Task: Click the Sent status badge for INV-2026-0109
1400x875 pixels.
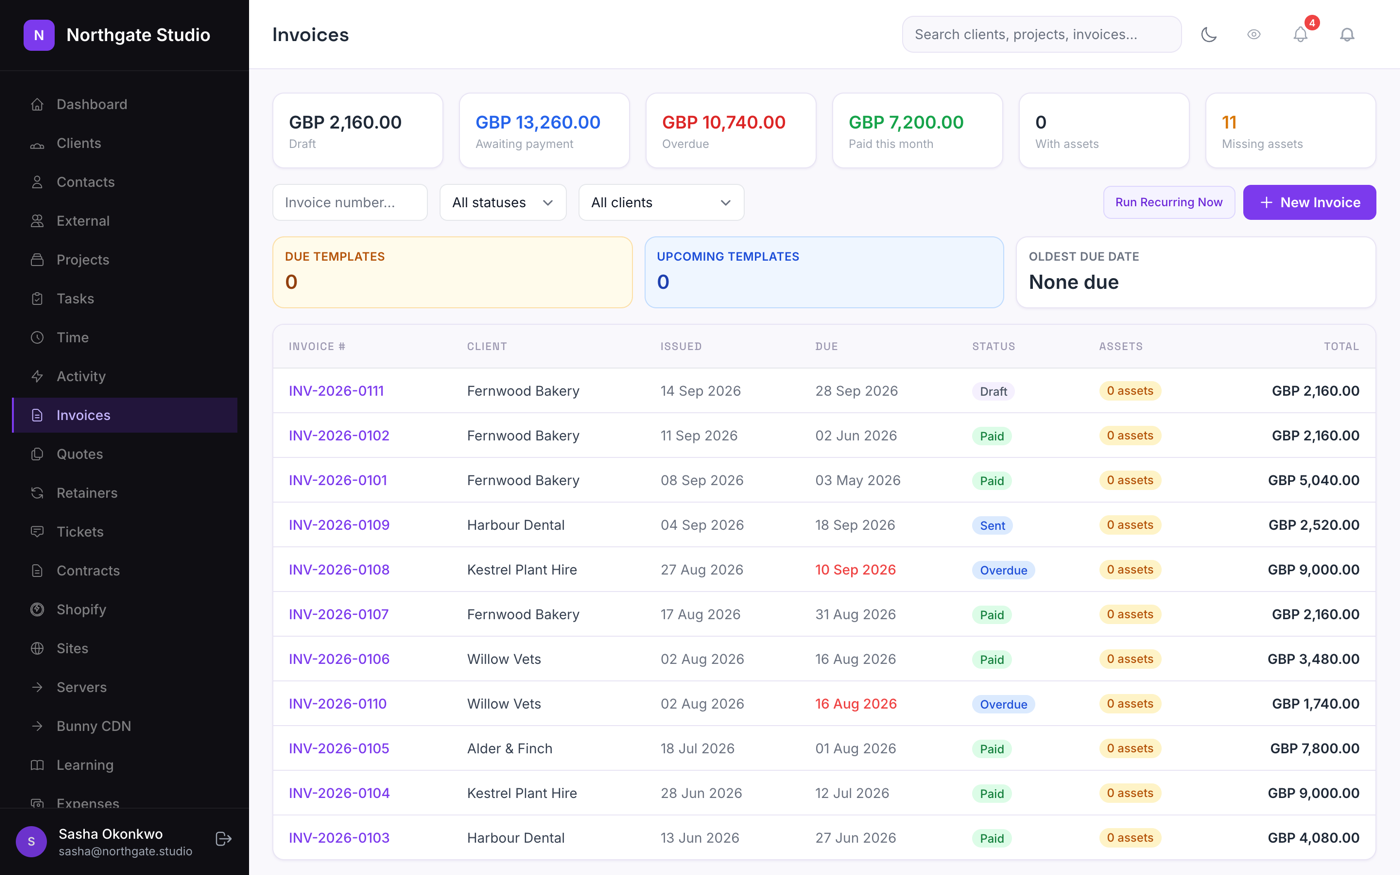Action: (x=992, y=526)
